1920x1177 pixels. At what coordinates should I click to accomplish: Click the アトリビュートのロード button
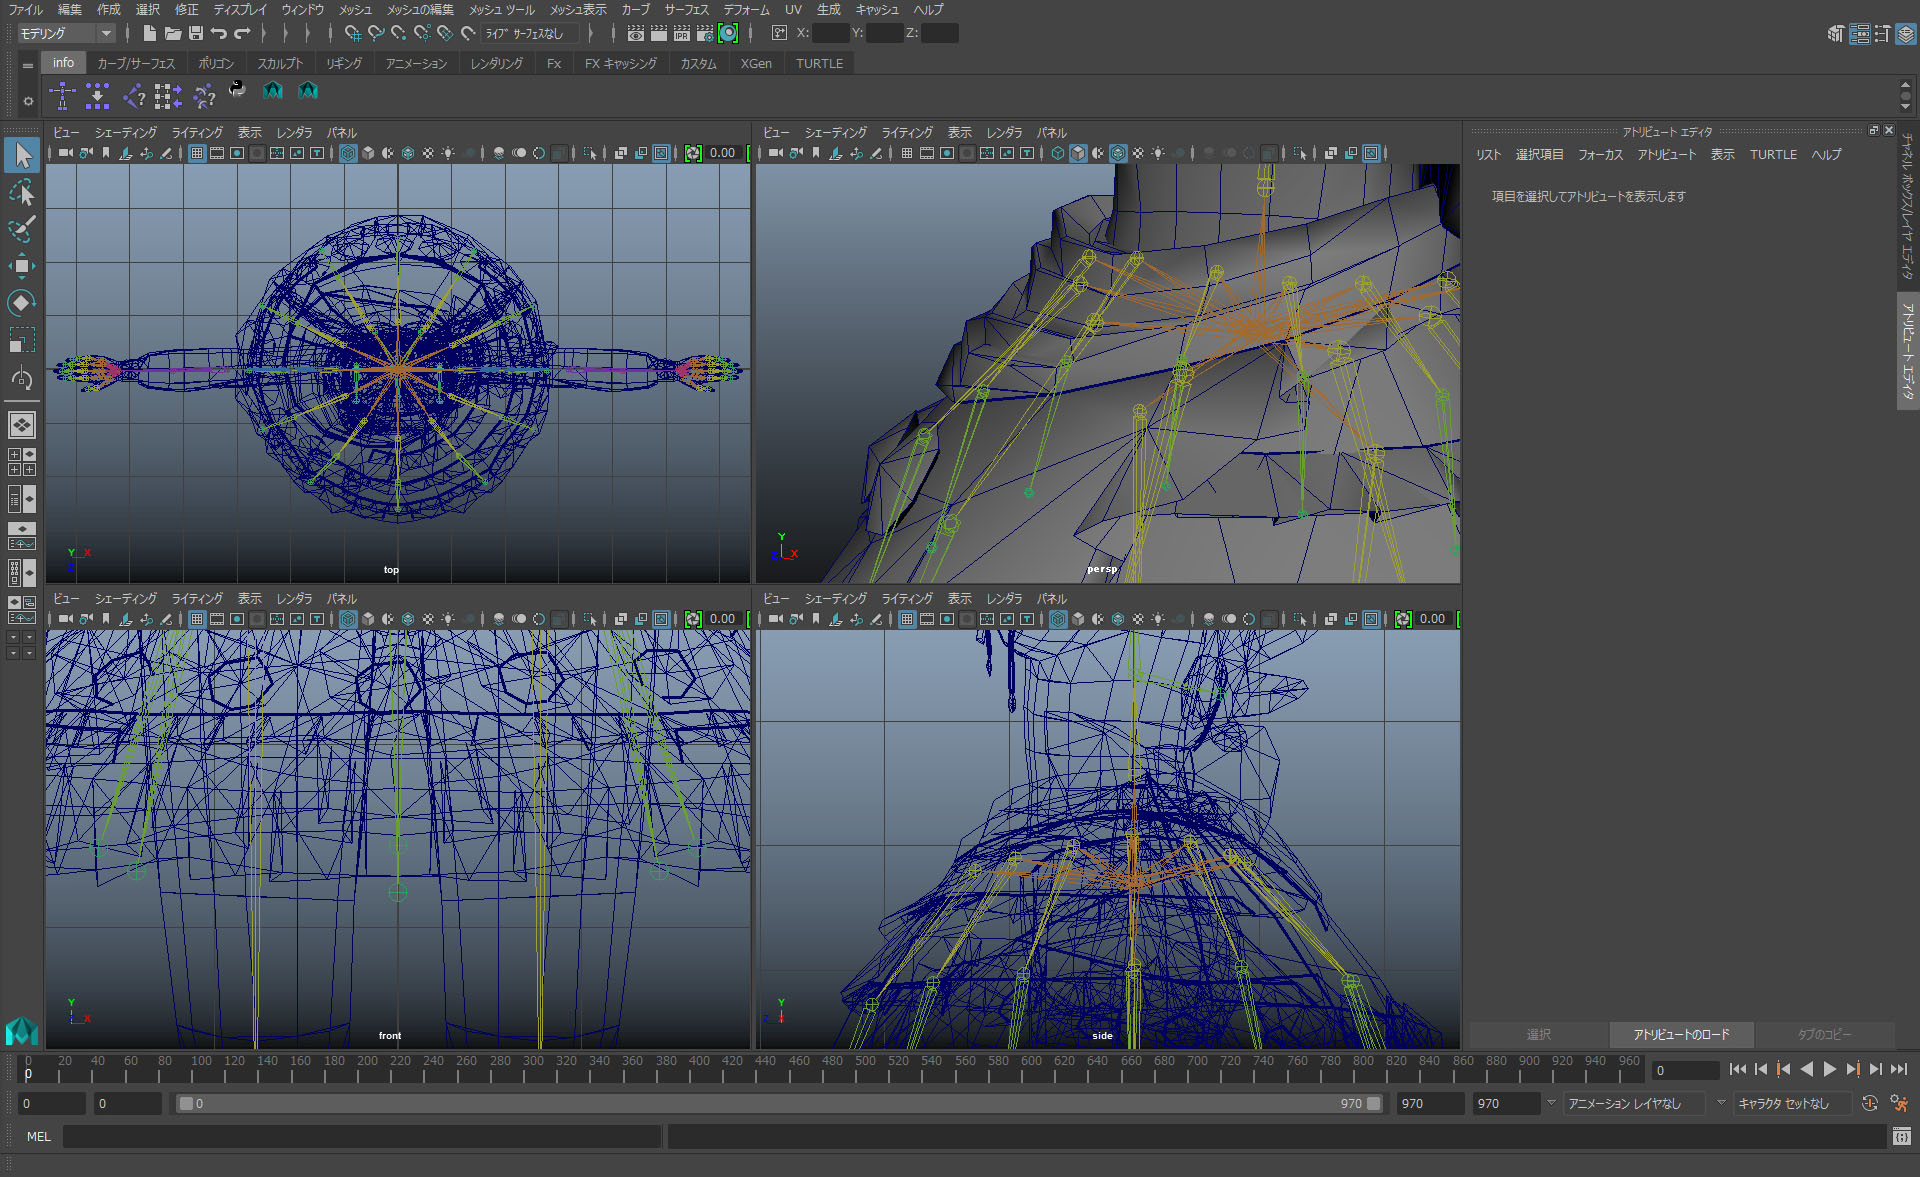coord(1680,1034)
